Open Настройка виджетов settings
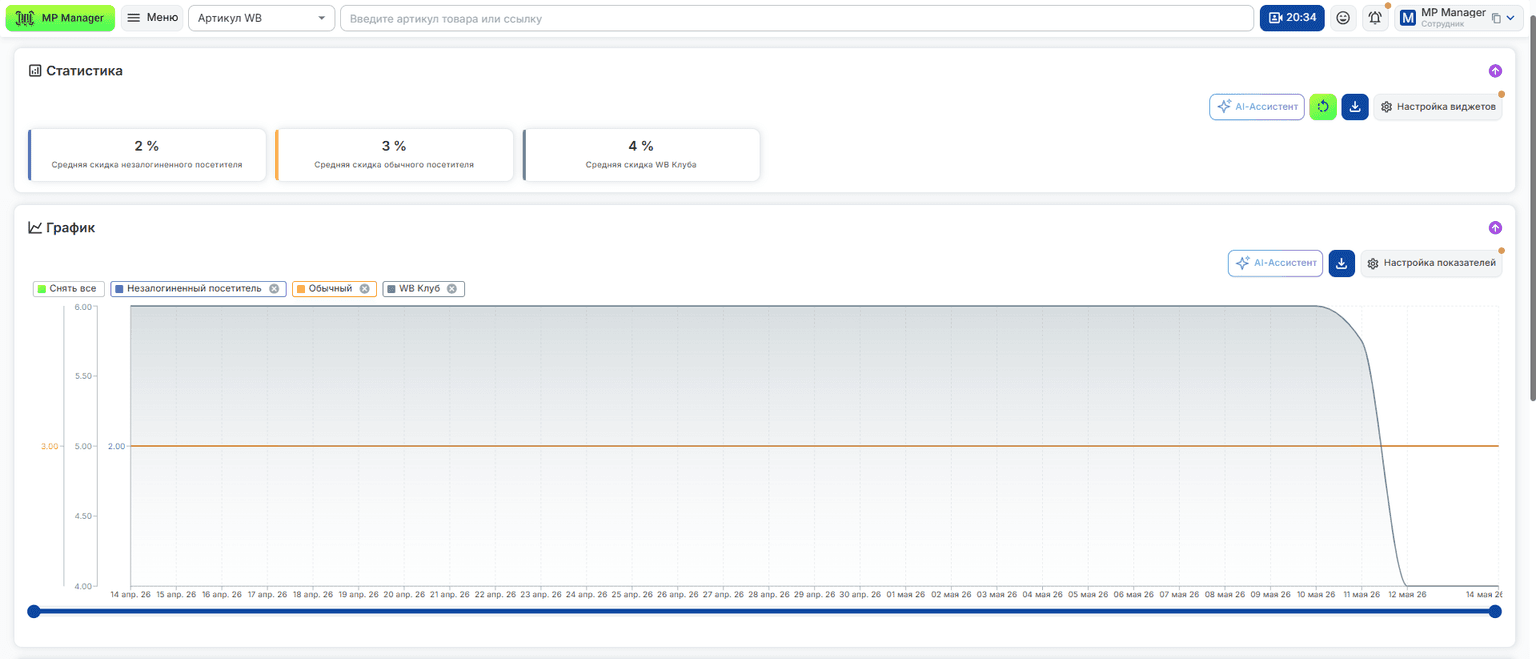1536x659 pixels. (x=1438, y=107)
